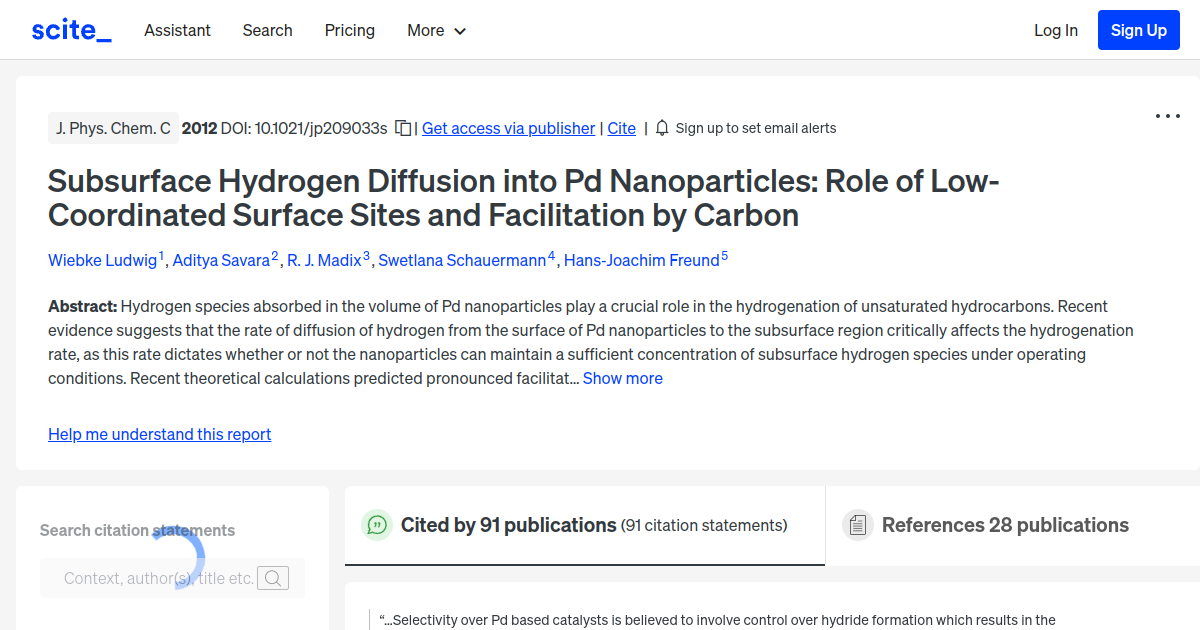Open the Pricing page from the navbar

pyautogui.click(x=349, y=31)
